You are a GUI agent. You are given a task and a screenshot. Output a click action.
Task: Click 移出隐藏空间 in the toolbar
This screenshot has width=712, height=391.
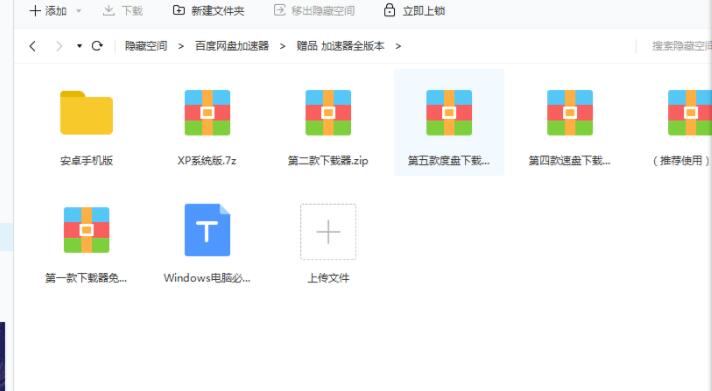click(x=314, y=10)
